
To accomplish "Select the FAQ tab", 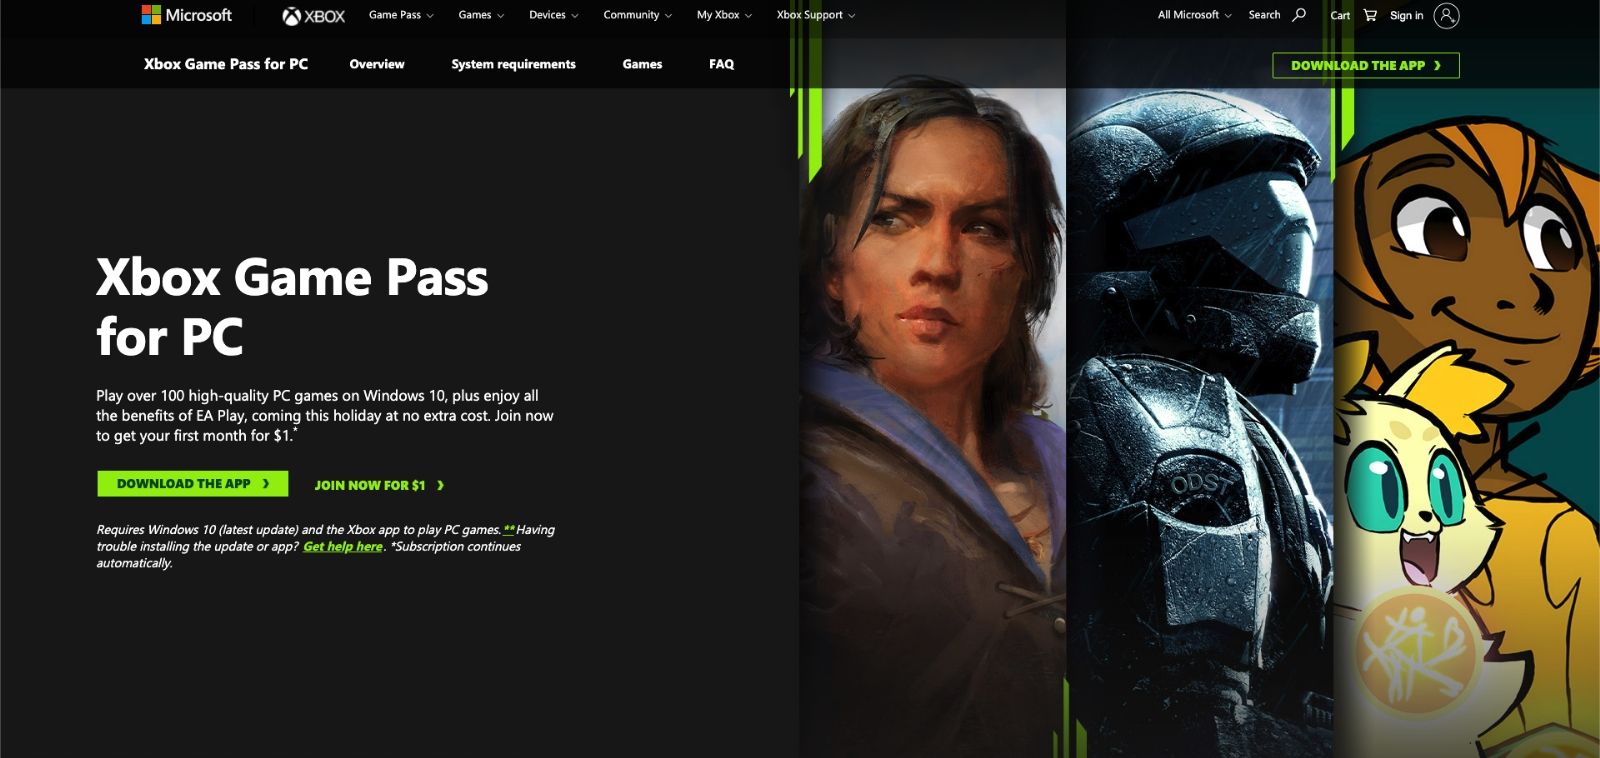I will coord(721,64).
